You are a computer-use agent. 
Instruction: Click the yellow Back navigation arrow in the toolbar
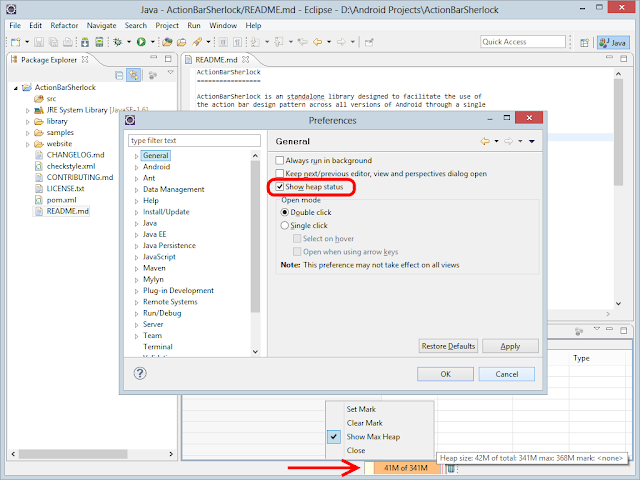pyautogui.click(x=318, y=42)
